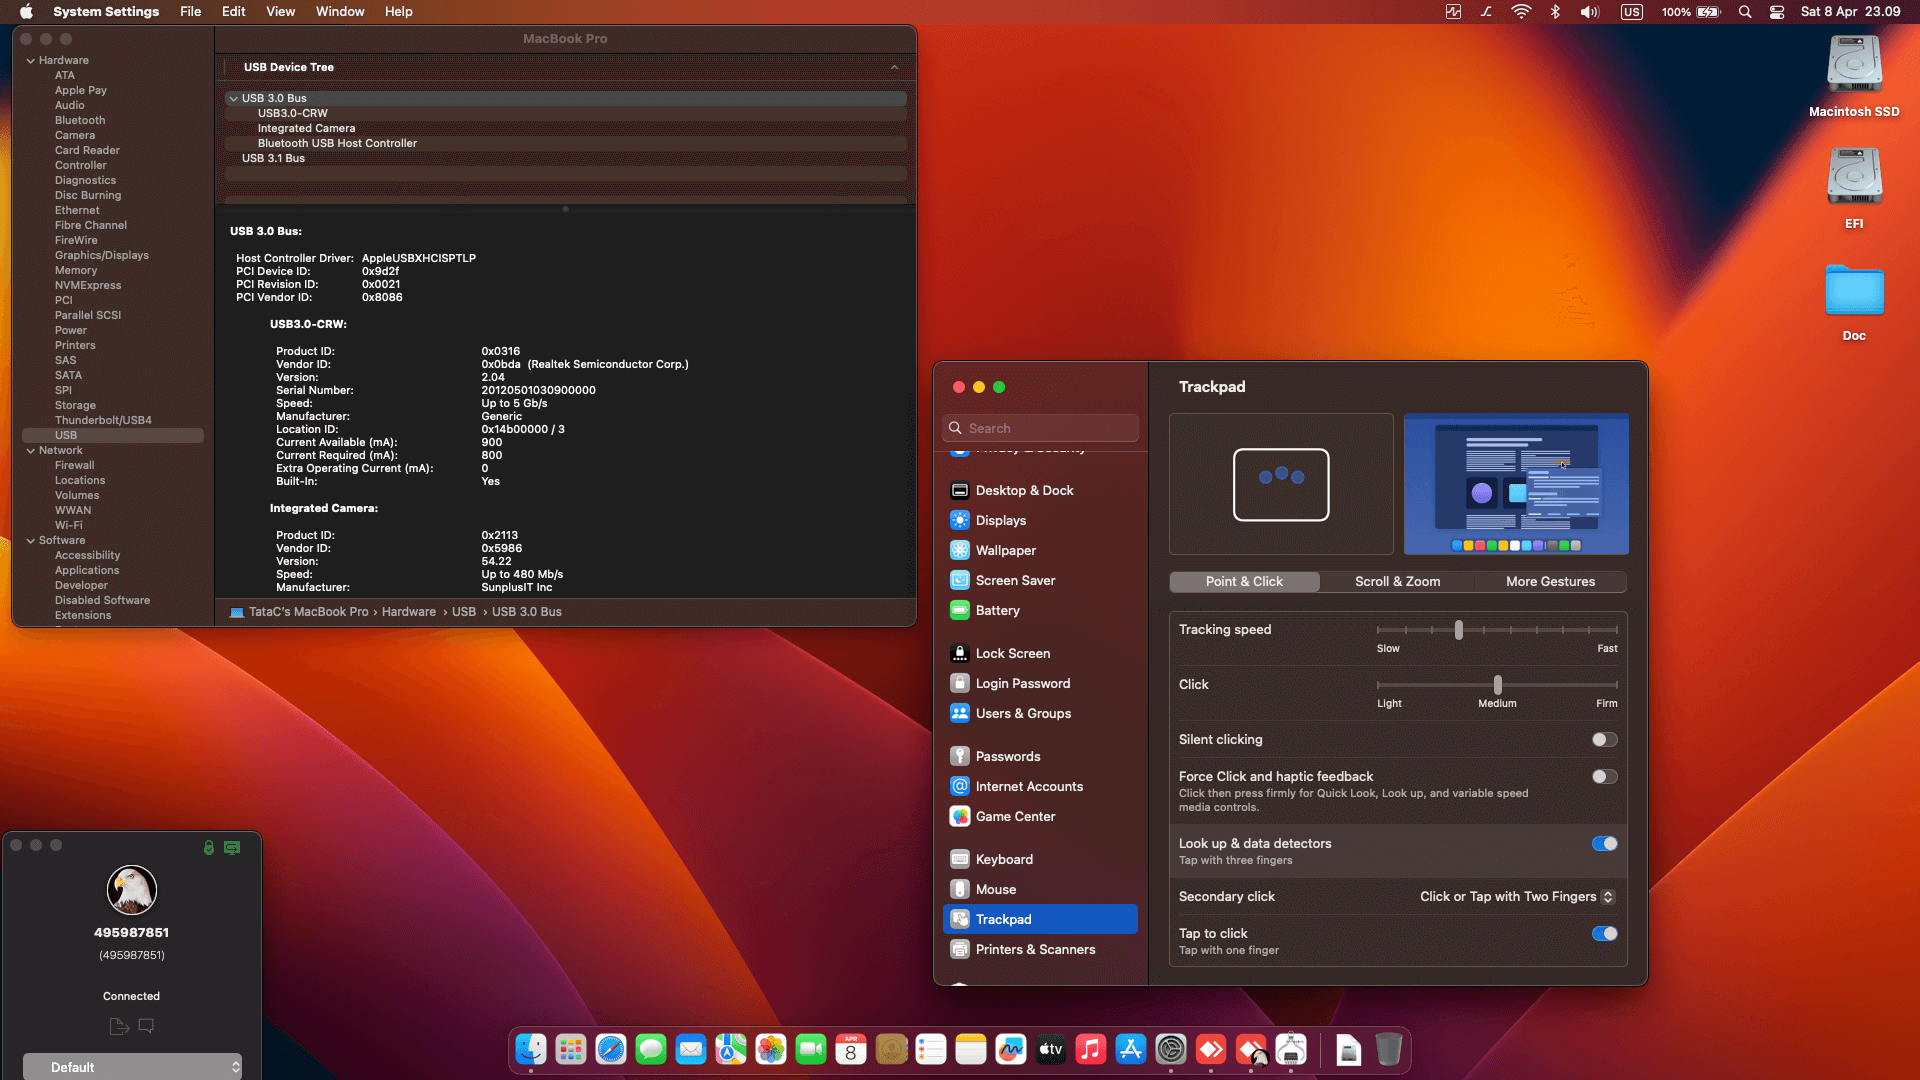Open Lock Screen settings

click(x=1040, y=653)
